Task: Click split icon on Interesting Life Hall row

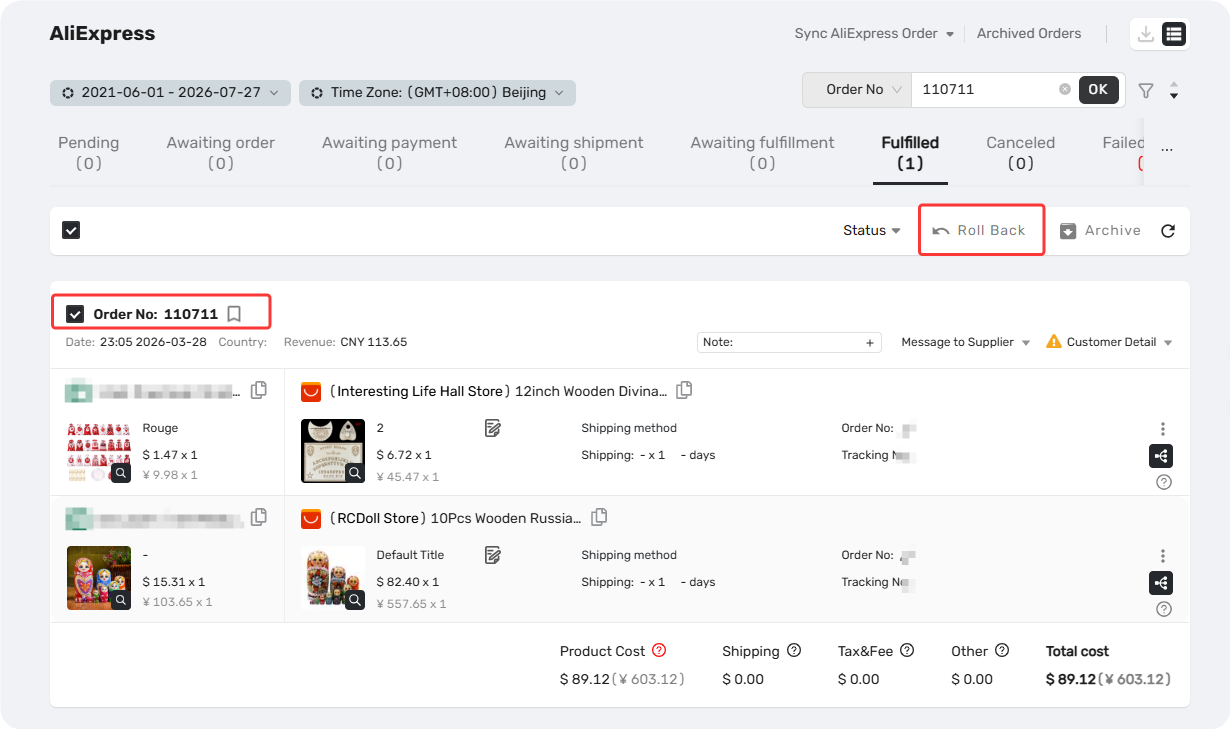Action: click(1161, 456)
